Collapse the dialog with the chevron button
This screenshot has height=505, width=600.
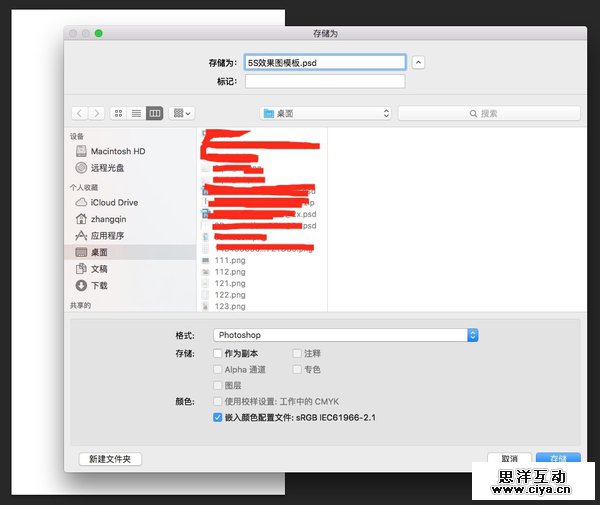418,62
